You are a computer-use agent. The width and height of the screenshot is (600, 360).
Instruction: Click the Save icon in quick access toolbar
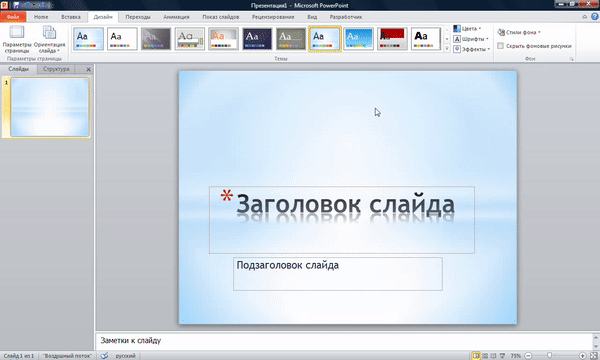[x=16, y=5]
